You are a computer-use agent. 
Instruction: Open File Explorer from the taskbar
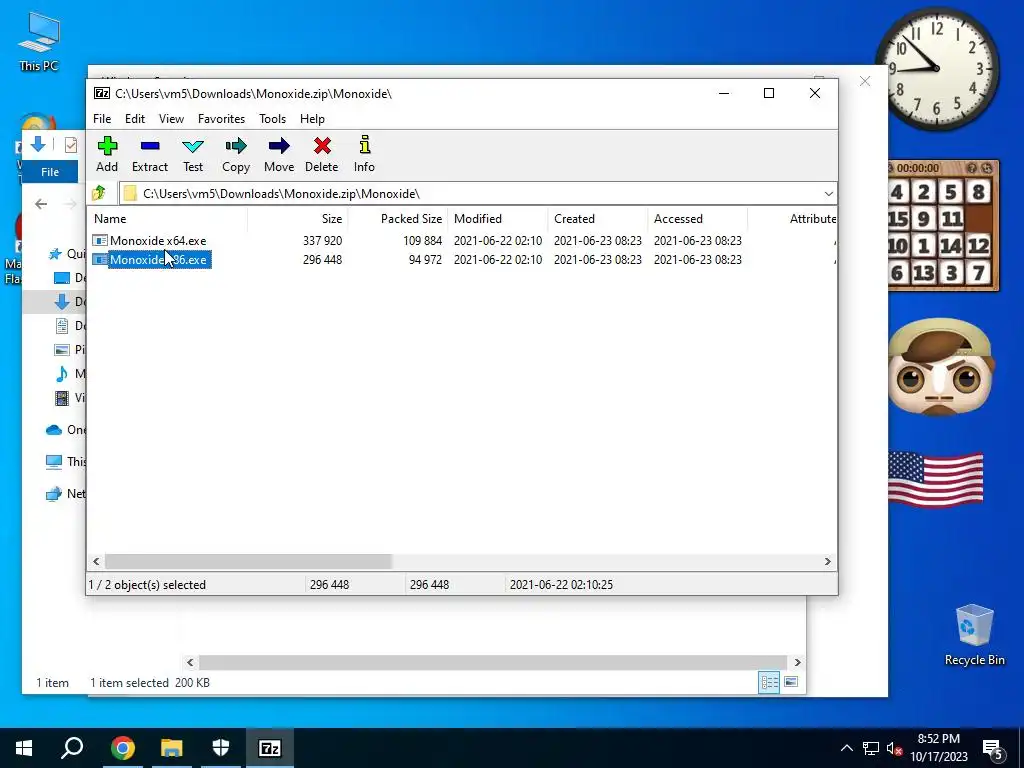coord(171,748)
